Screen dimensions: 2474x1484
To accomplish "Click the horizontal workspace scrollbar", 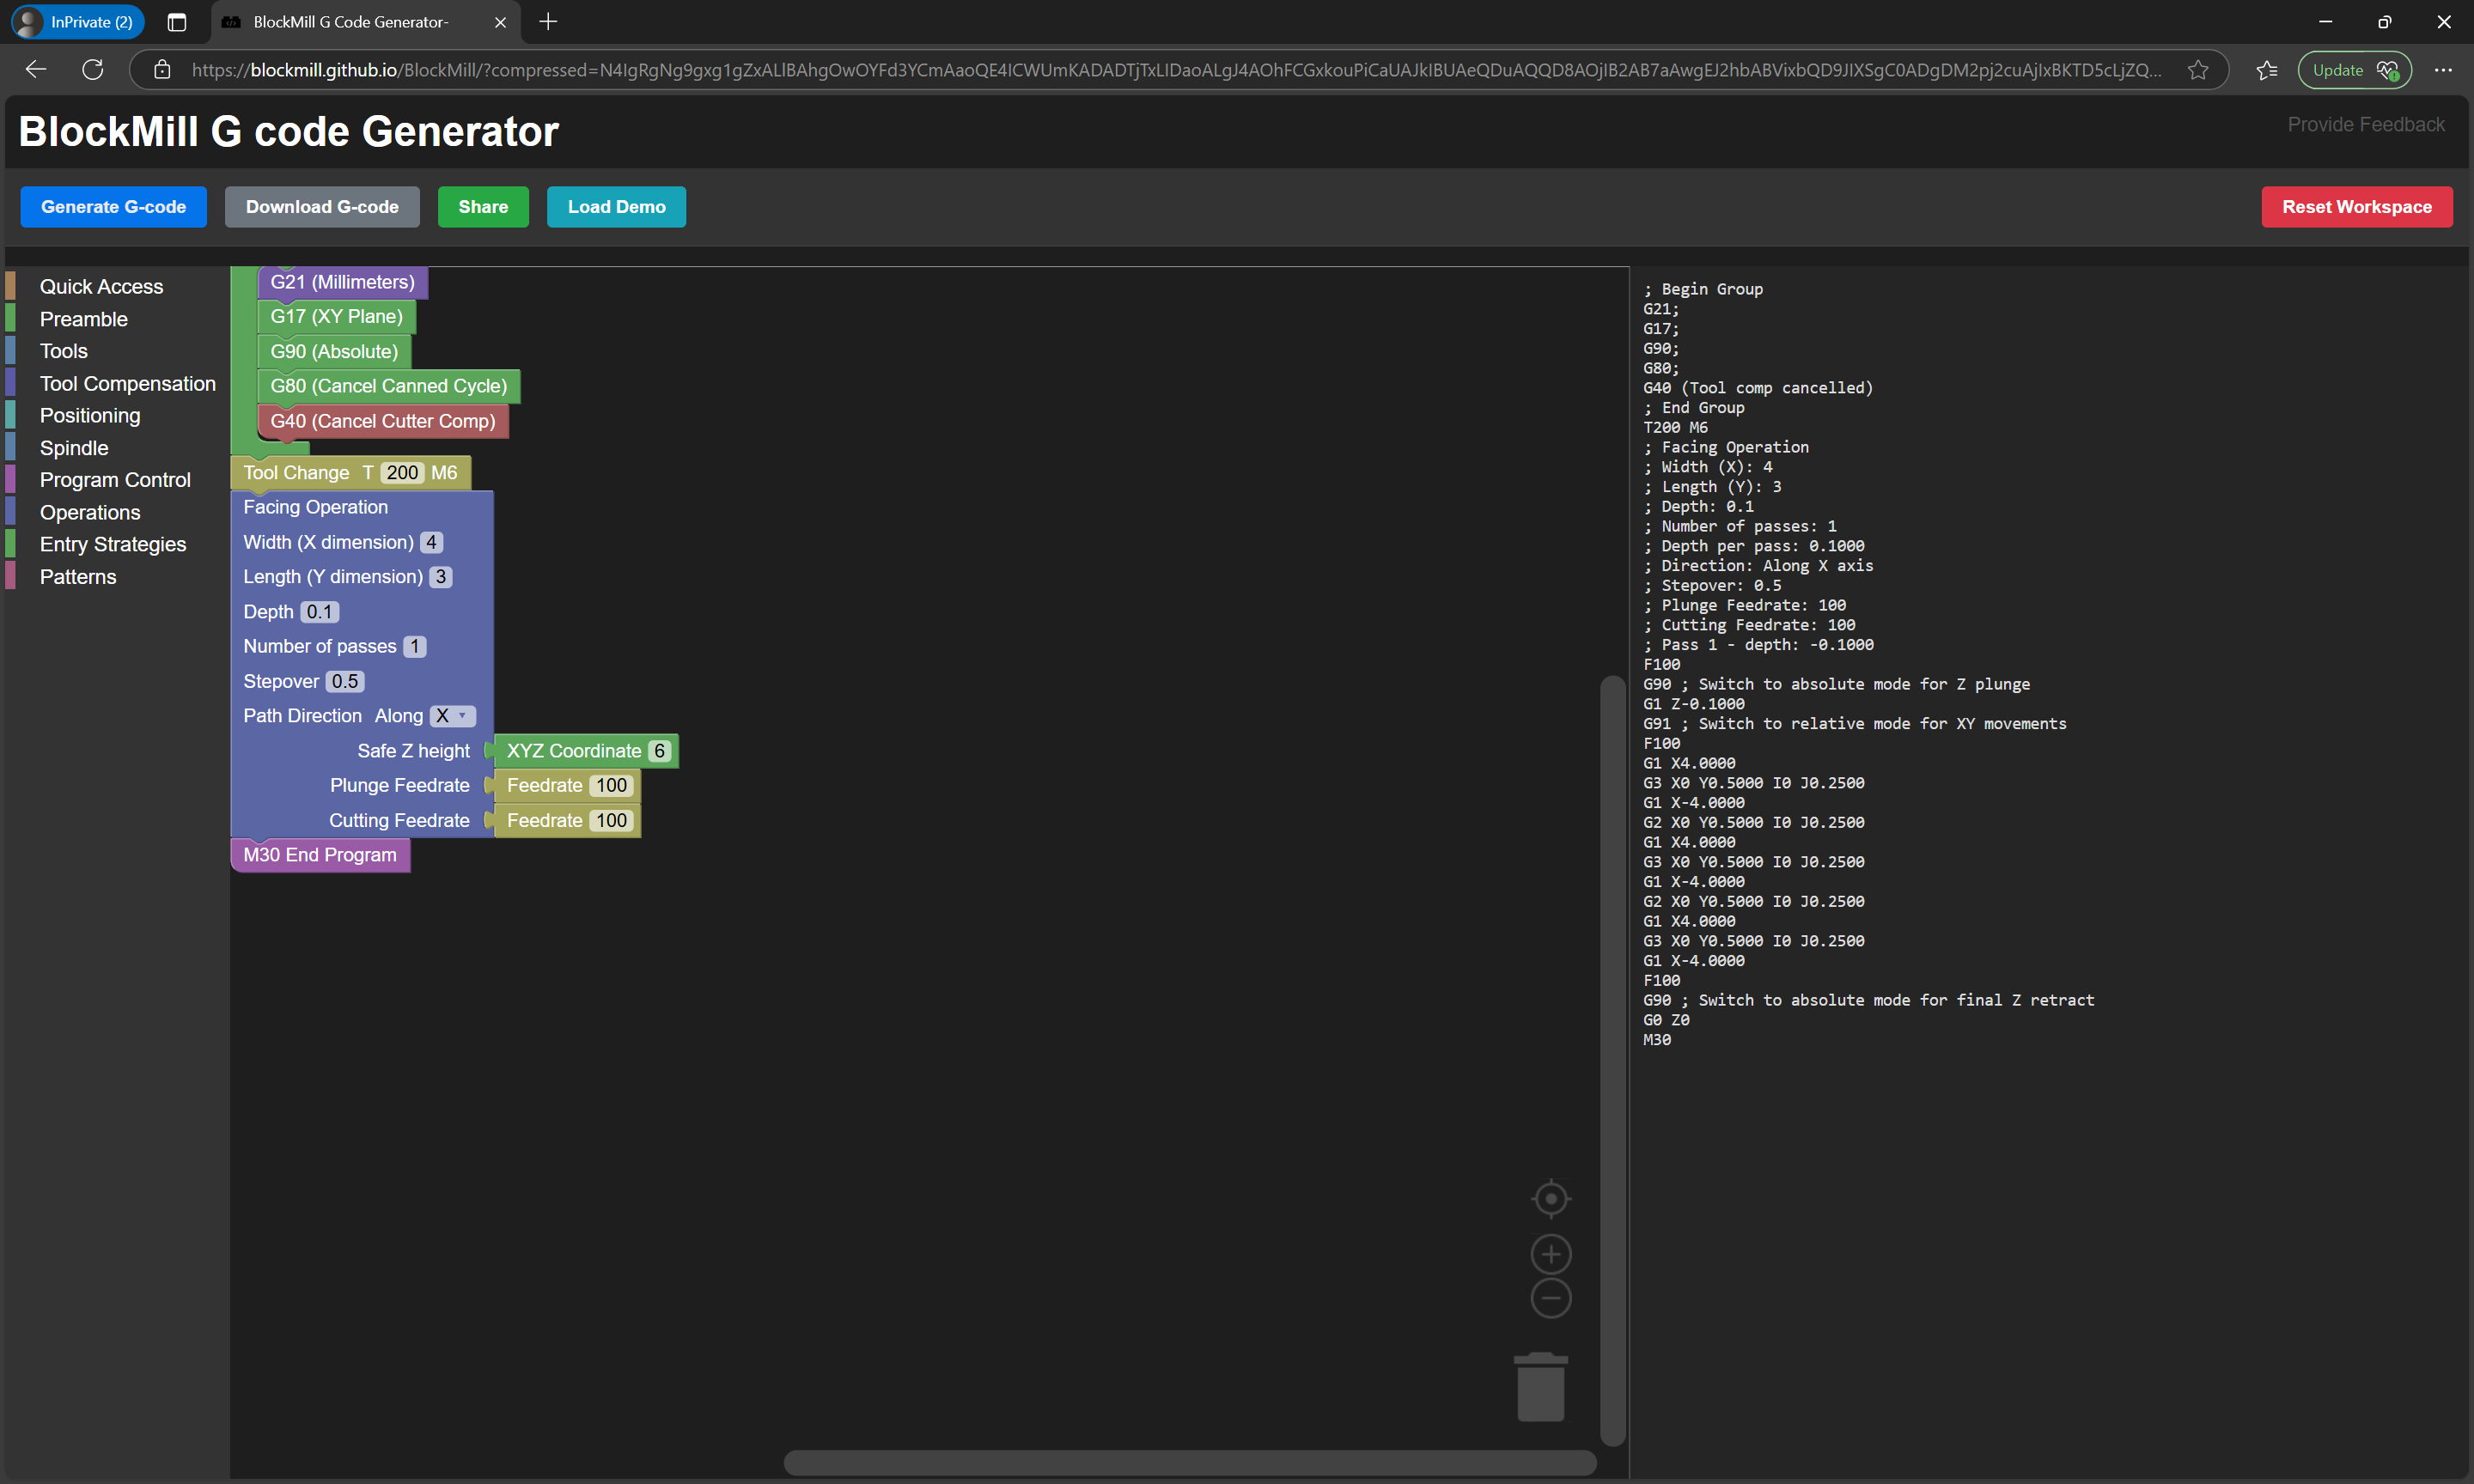I will (1189, 1462).
